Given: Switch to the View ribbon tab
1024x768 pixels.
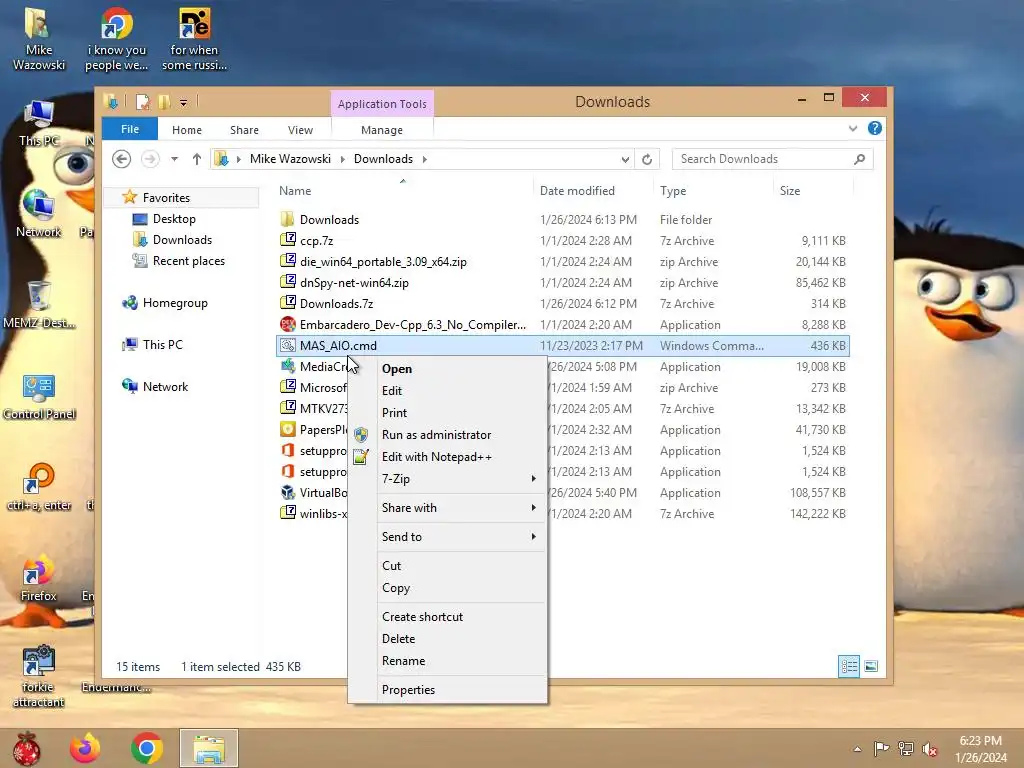Looking at the screenshot, I should click(x=300, y=130).
